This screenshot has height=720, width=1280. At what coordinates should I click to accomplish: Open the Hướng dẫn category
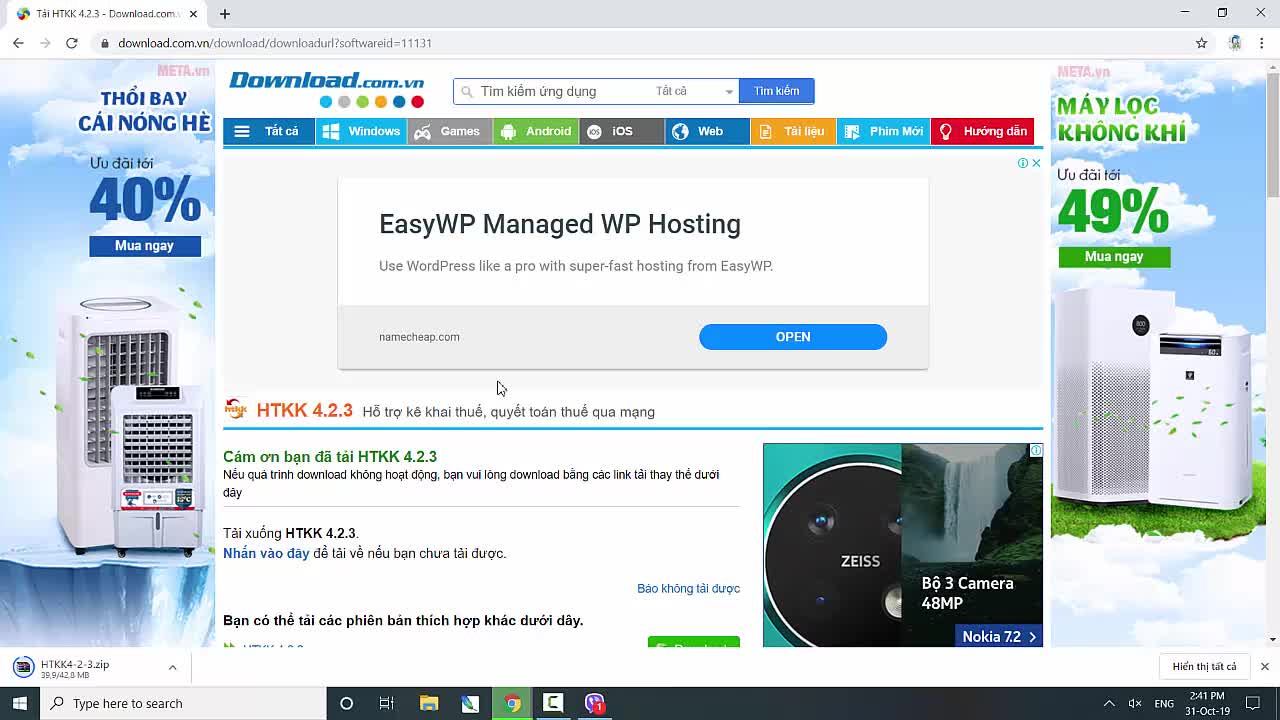click(983, 131)
